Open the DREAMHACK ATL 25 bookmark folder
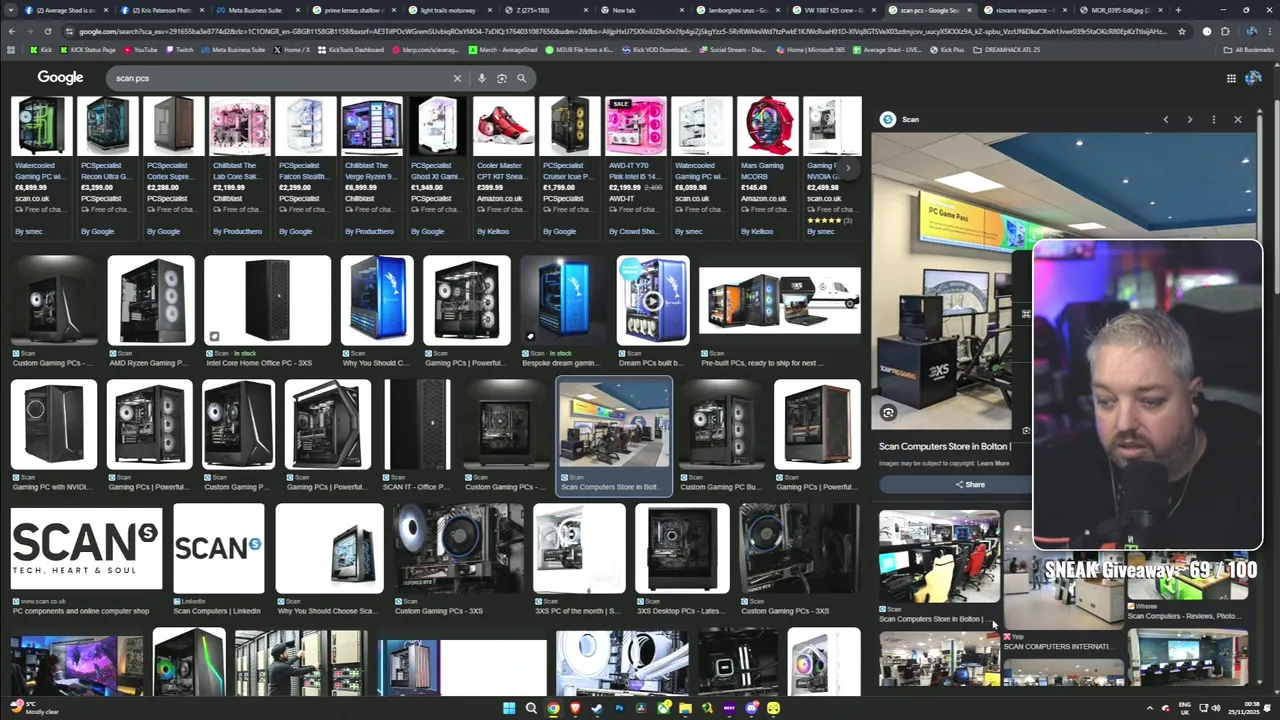Image resolution: width=1280 pixels, height=720 pixels. click(1007, 49)
